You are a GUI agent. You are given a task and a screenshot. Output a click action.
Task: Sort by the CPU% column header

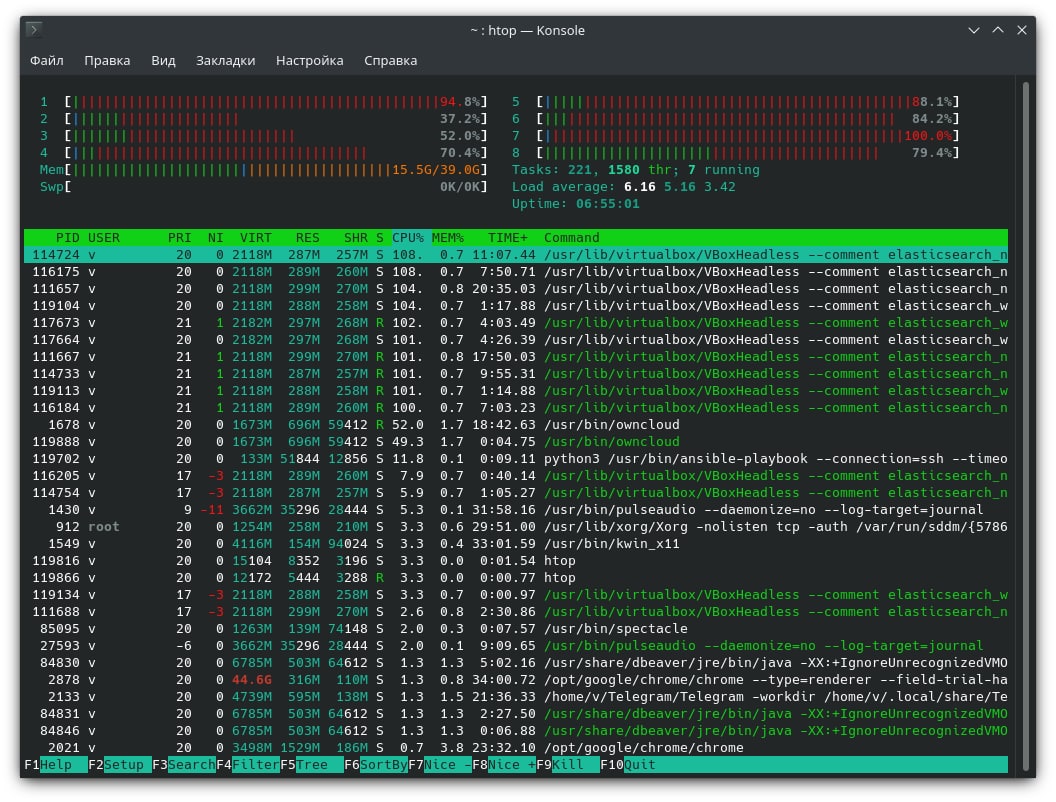pos(408,238)
